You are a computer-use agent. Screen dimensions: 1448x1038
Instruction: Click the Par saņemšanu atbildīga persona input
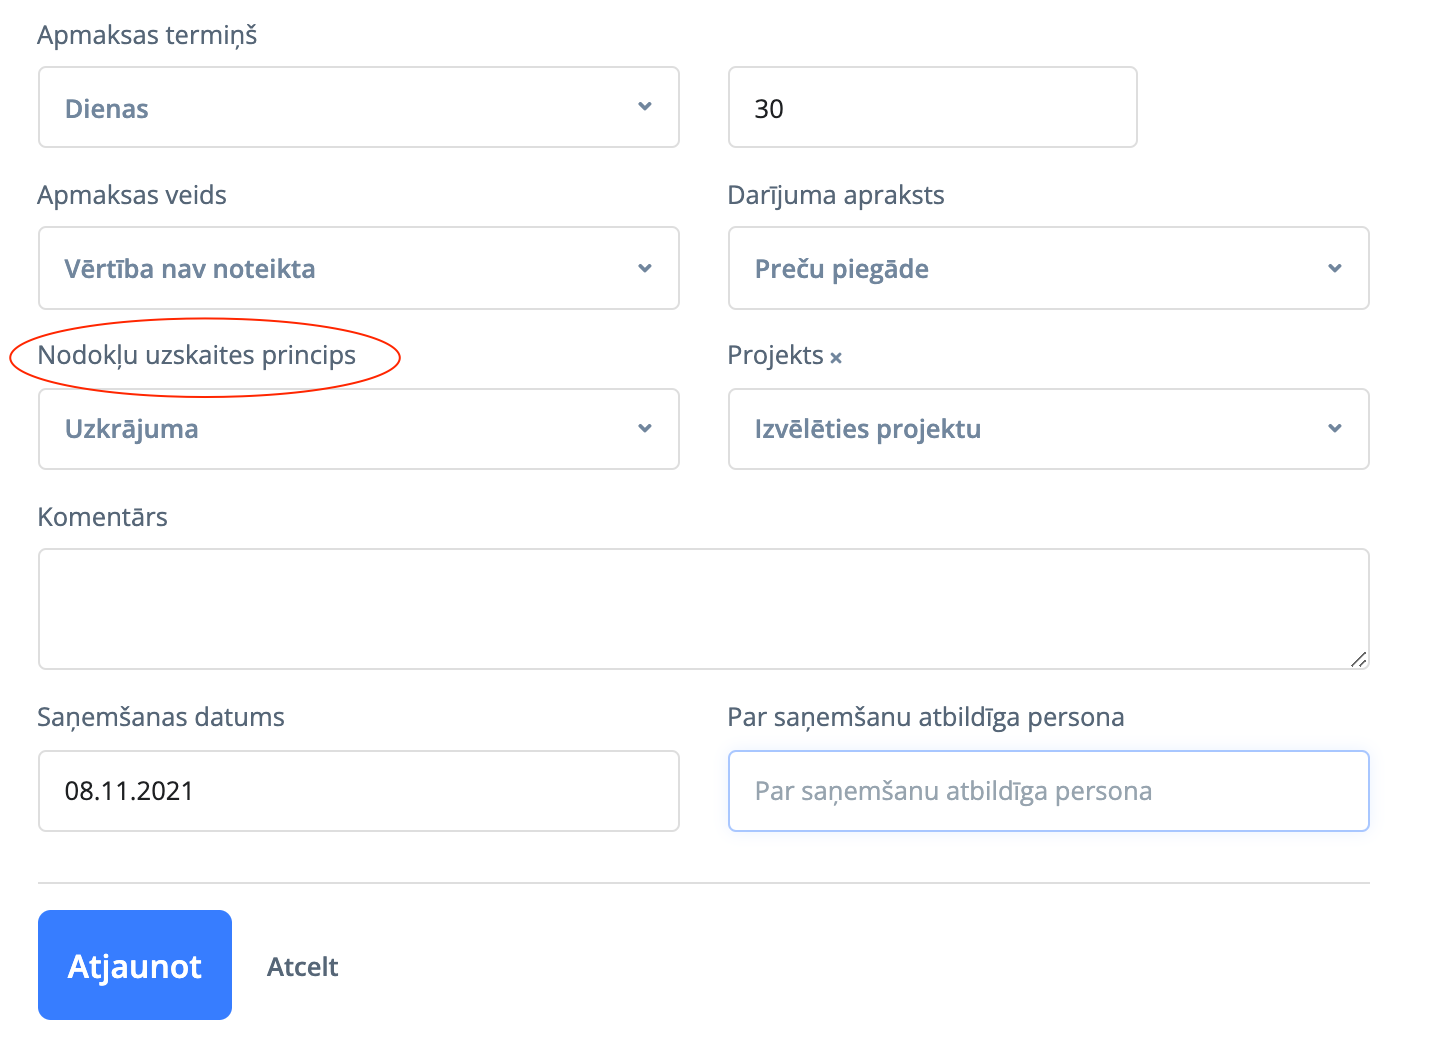coord(1048,791)
